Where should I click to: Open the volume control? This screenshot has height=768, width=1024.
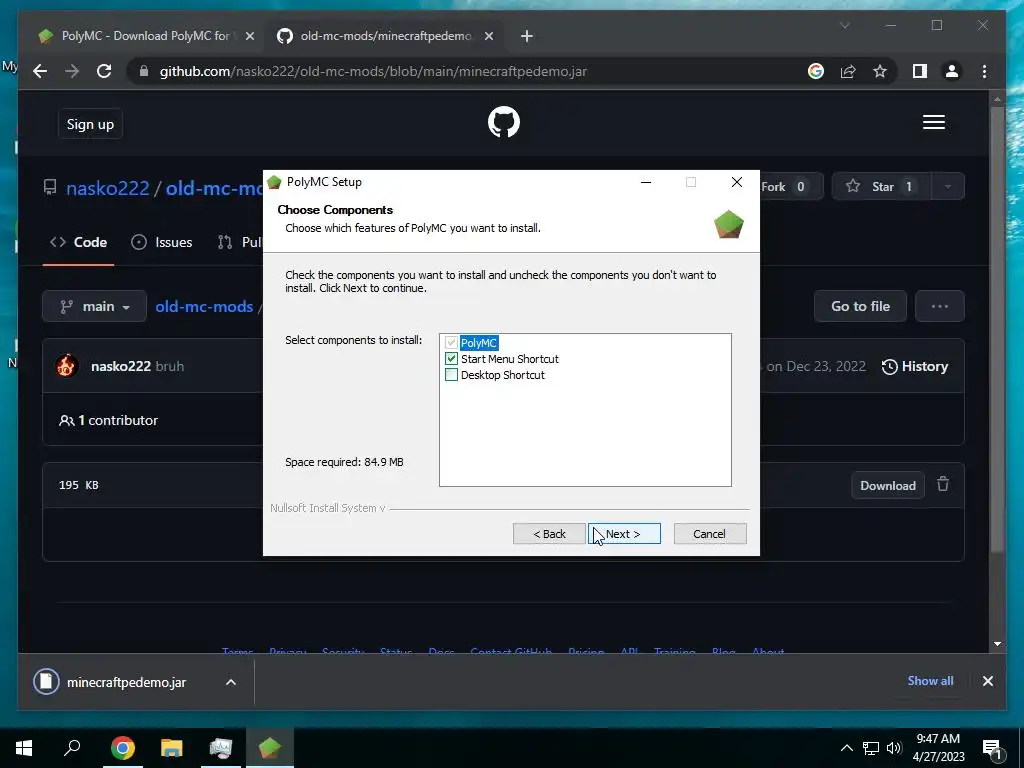[894, 748]
